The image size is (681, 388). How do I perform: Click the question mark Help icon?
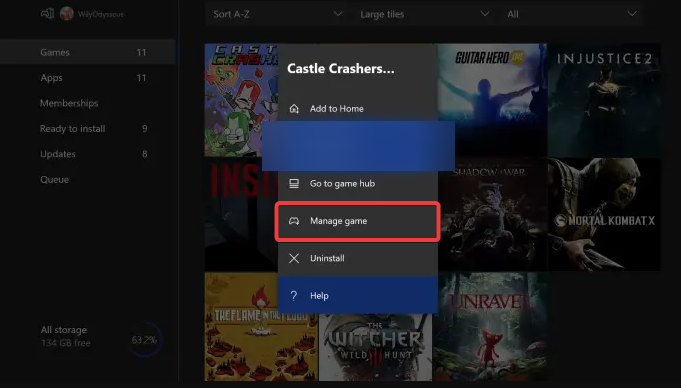[x=294, y=296]
